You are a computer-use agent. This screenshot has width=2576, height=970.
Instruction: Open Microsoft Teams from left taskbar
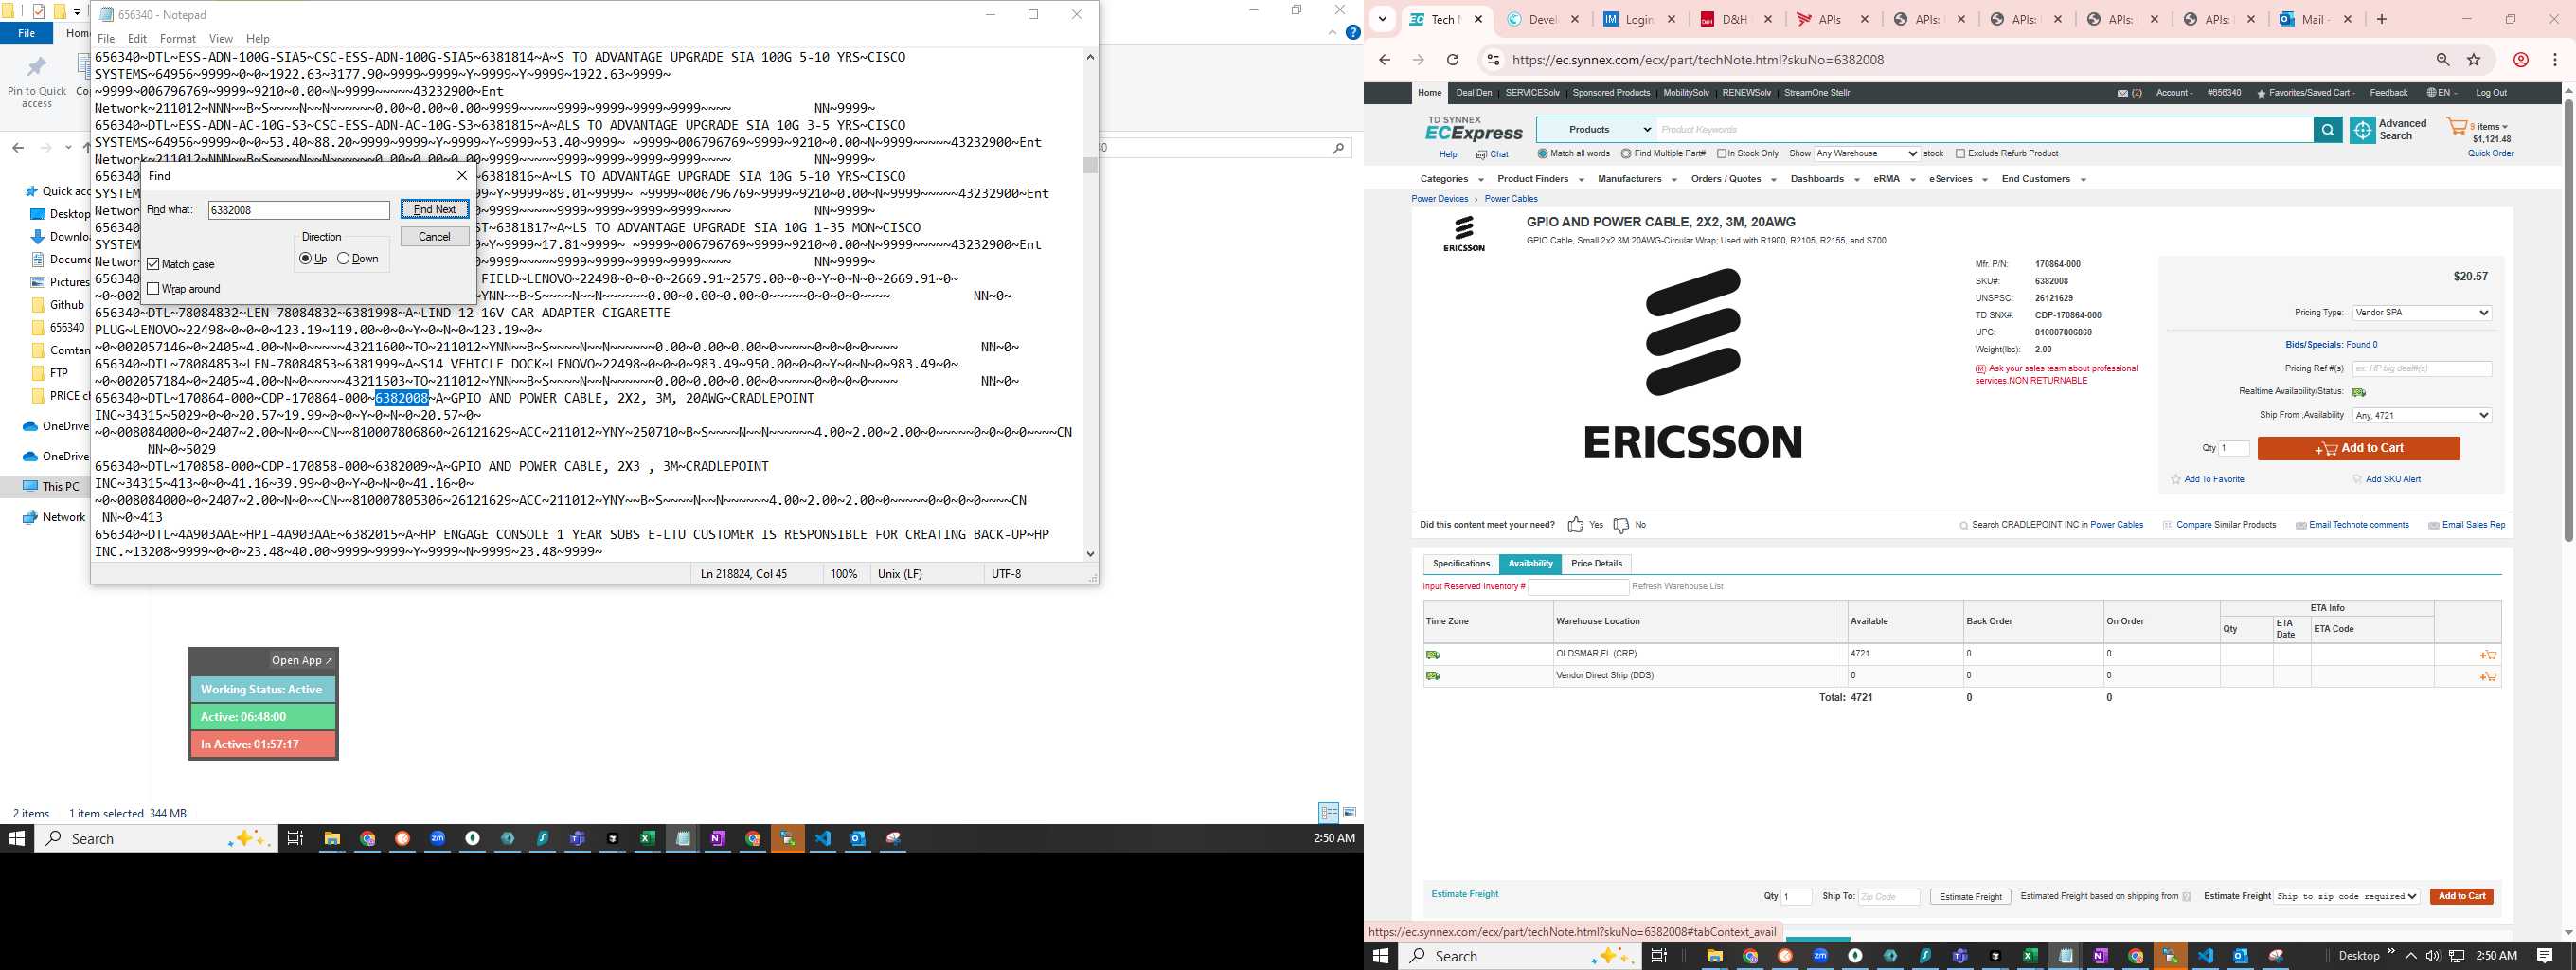577,839
